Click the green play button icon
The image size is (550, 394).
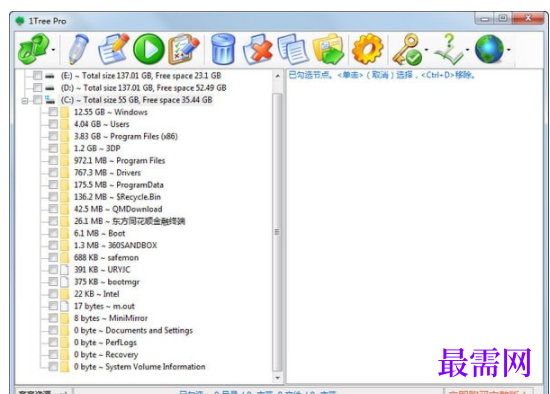click(149, 49)
